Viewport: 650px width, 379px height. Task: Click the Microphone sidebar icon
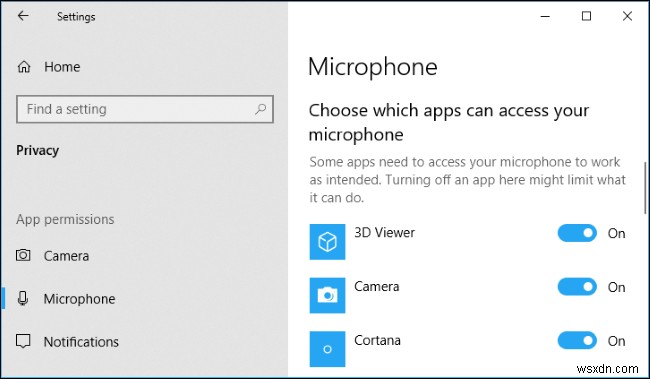click(23, 299)
